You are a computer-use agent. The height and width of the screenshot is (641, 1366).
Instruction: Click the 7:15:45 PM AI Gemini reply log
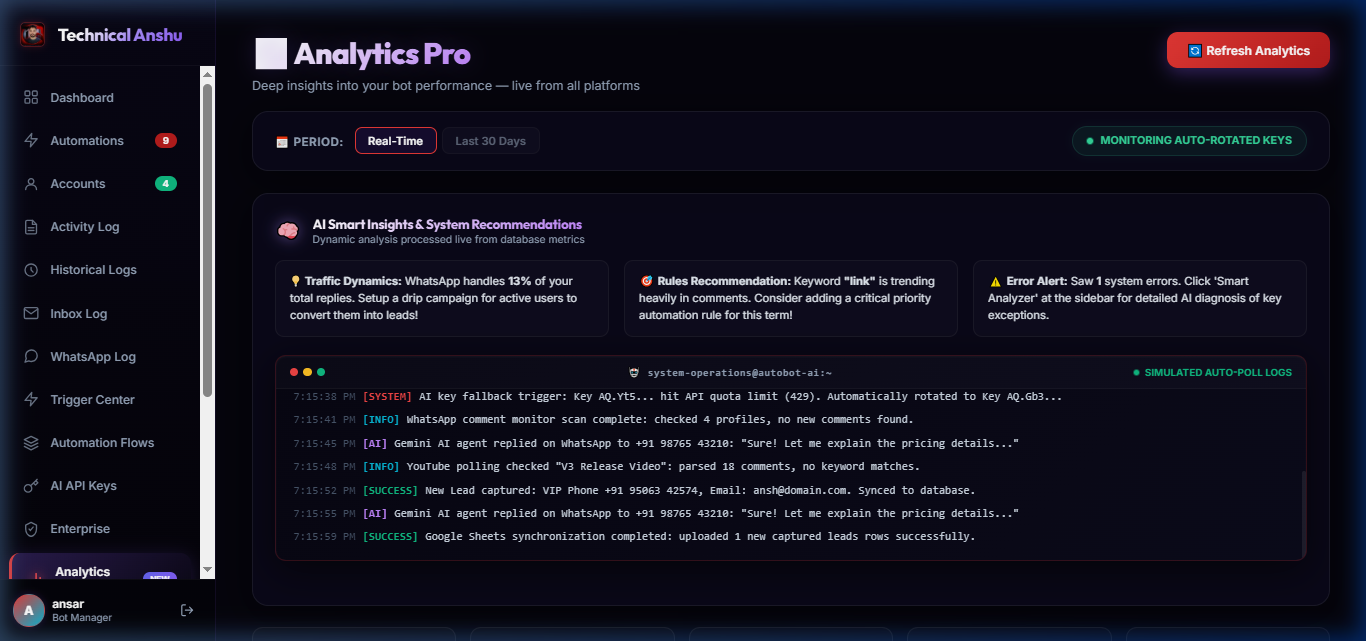(x=656, y=443)
